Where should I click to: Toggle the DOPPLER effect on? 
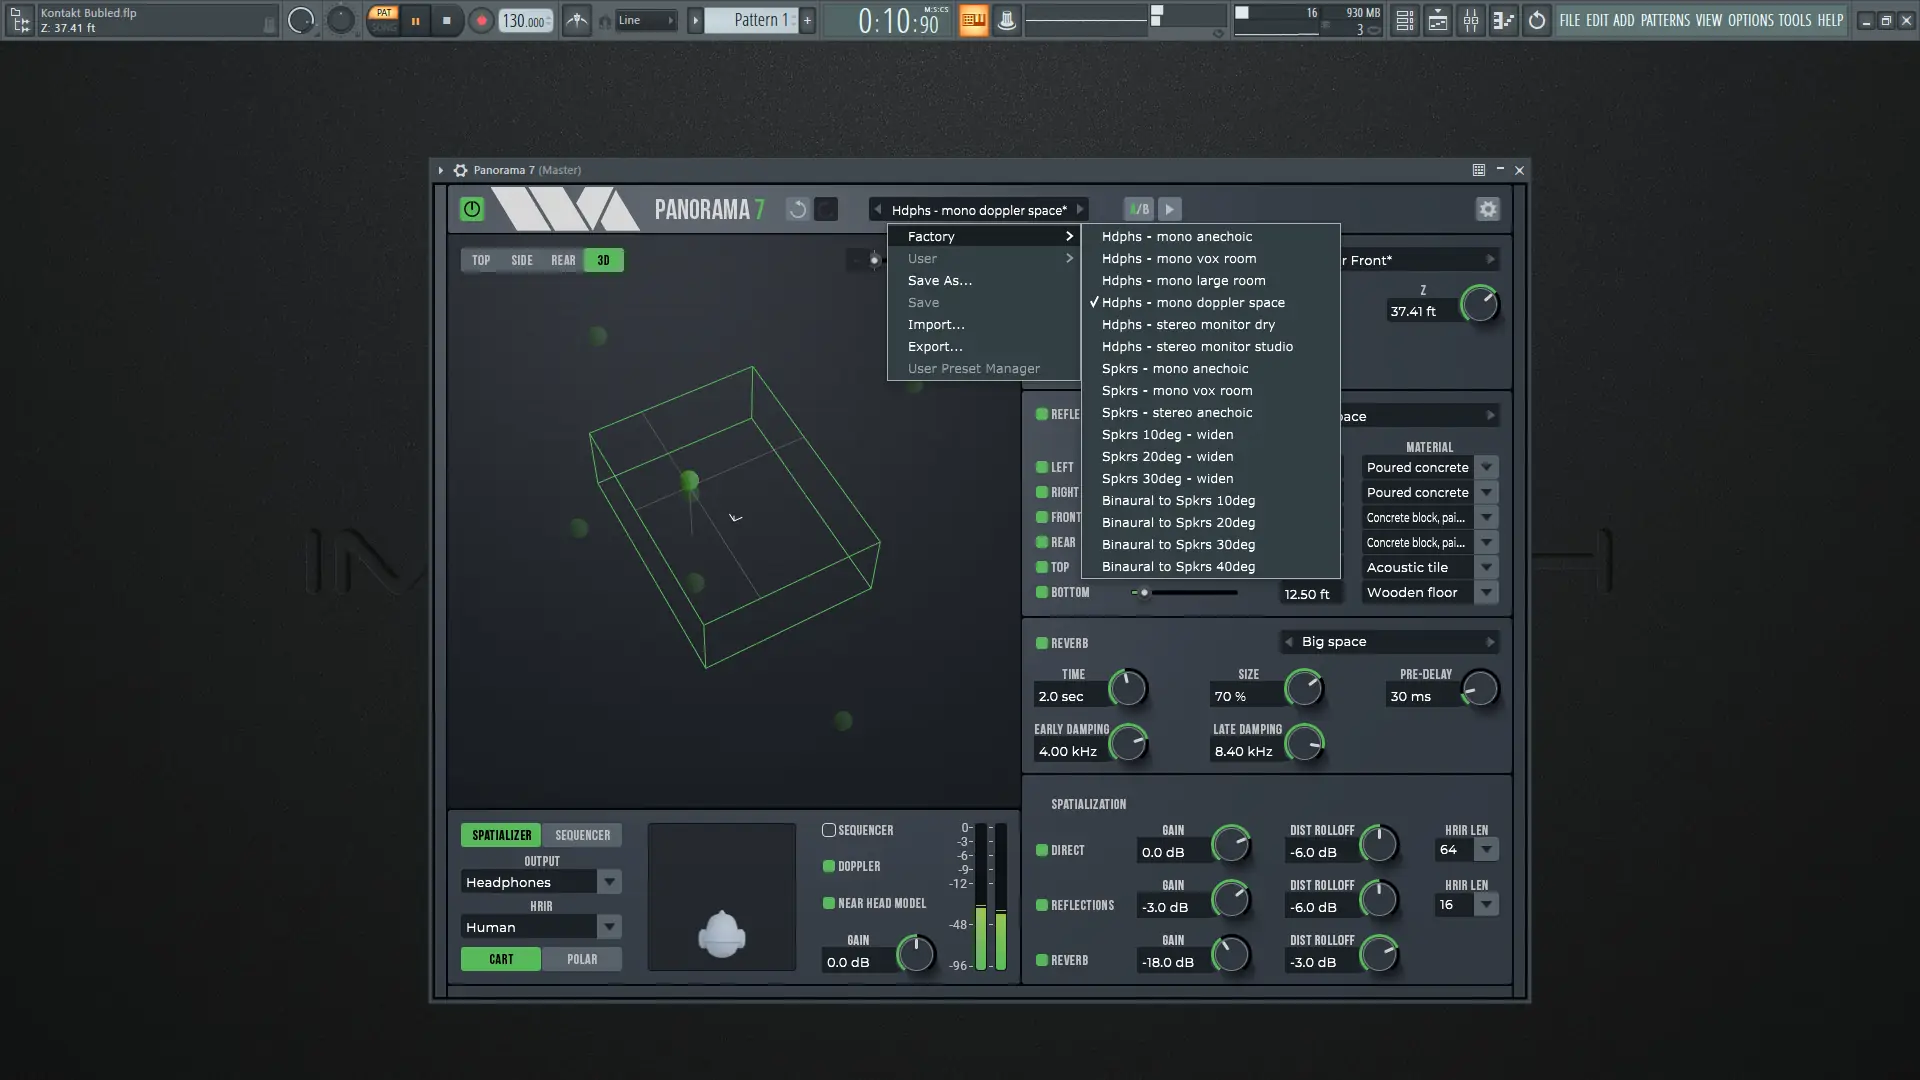[828, 866]
